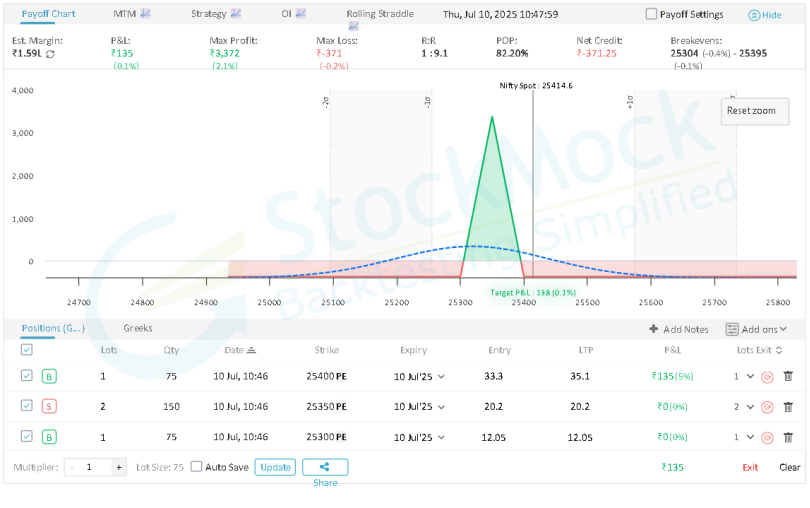This screenshot has width=810, height=508.
Task: Delete the 25350 PE position row
Action: (788, 407)
